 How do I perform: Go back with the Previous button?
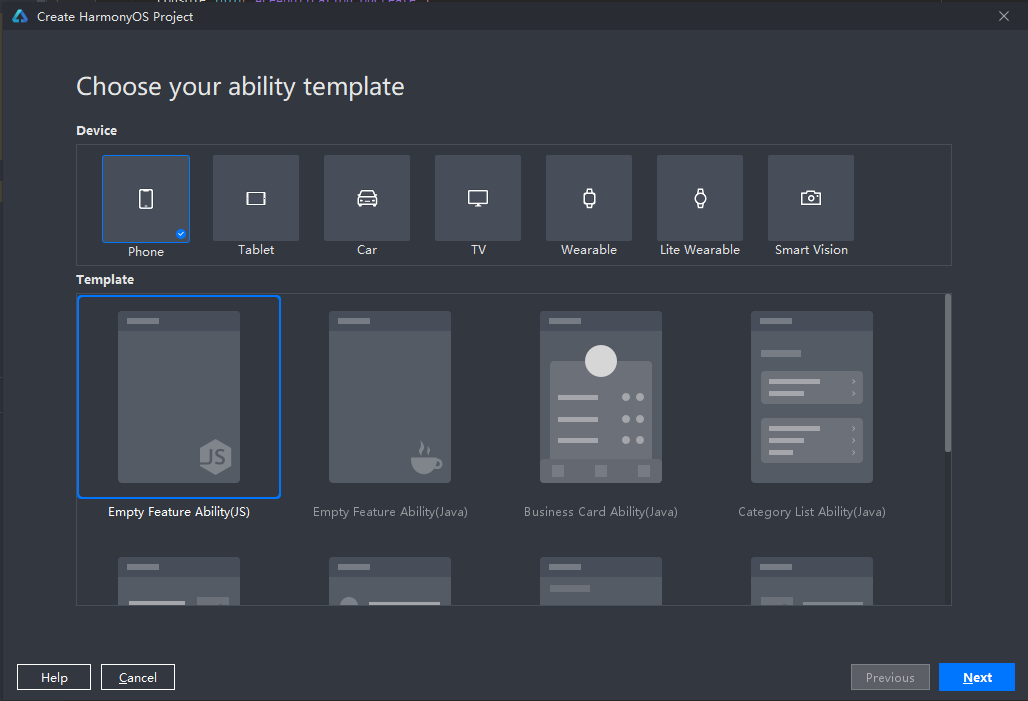(x=890, y=677)
